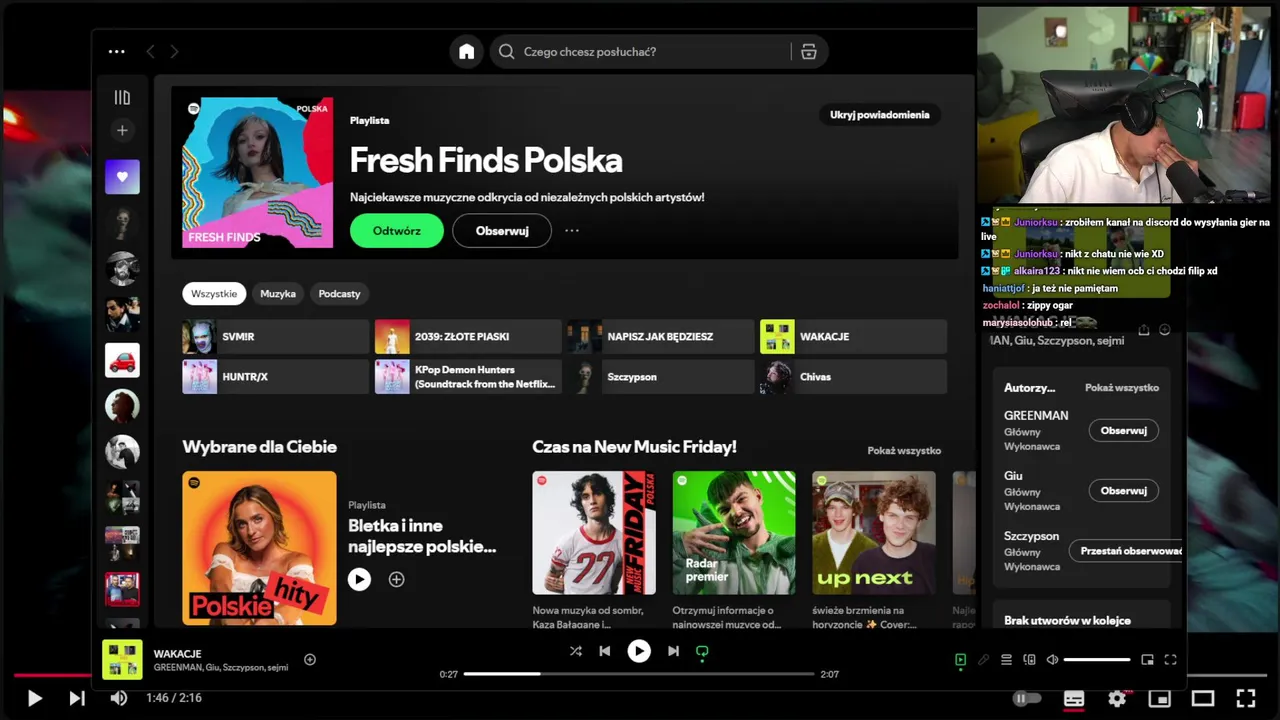Open more options dots next to Obserwuj
The width and height of the screenshot is (1280, 720).
pos(572,230)
